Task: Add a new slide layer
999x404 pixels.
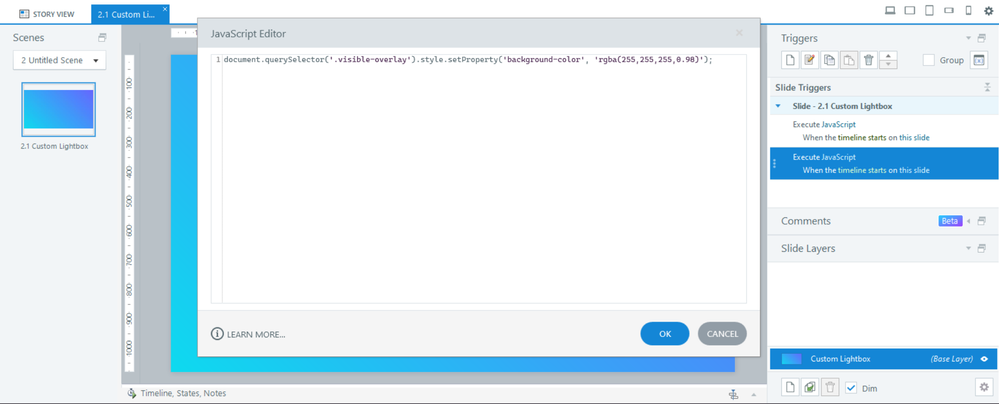Action: [790, 387]
